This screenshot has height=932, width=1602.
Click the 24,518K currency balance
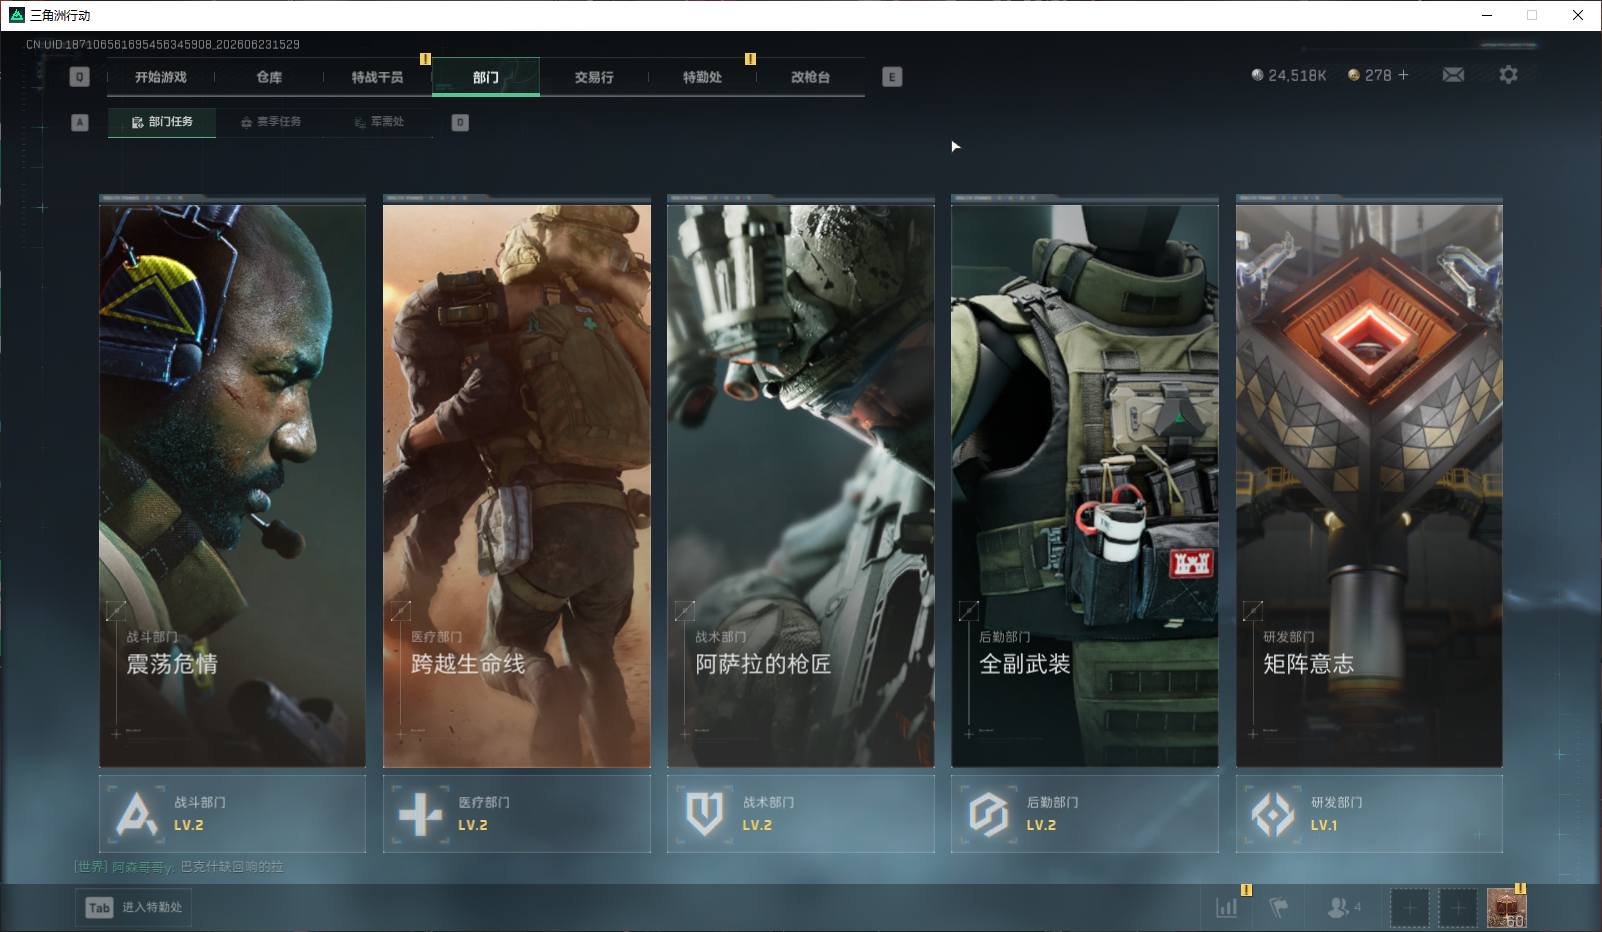(1289, 75)
